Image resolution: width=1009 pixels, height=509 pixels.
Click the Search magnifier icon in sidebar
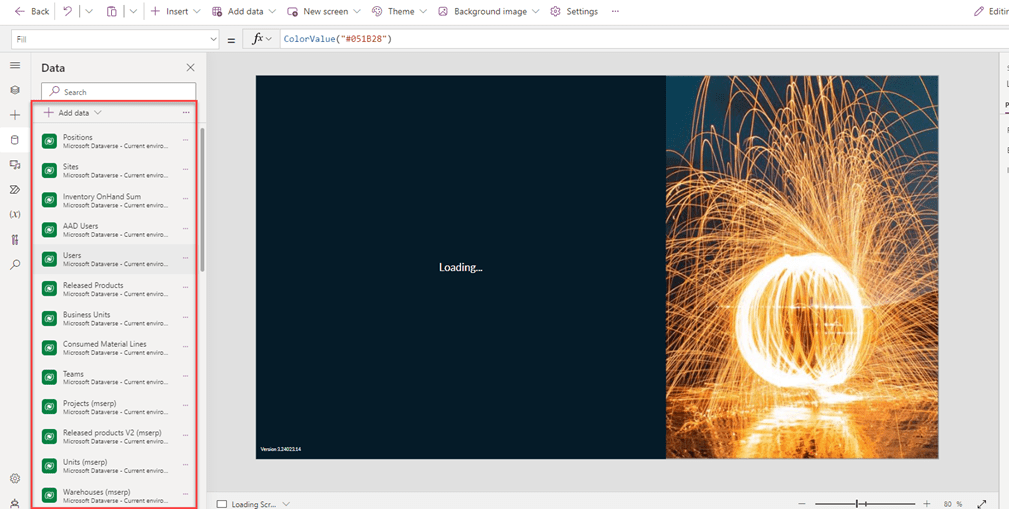point(15,265)
